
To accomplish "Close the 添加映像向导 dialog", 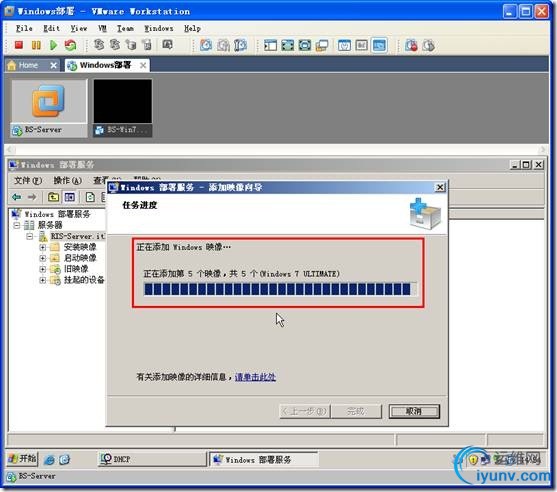I will [x=440, y=187].
